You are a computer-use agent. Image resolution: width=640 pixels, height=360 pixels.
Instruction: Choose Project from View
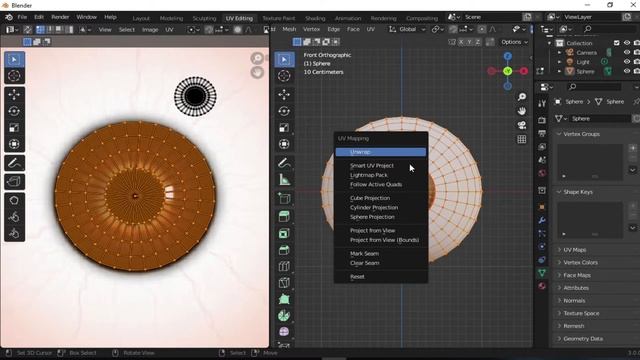point(381,230)
